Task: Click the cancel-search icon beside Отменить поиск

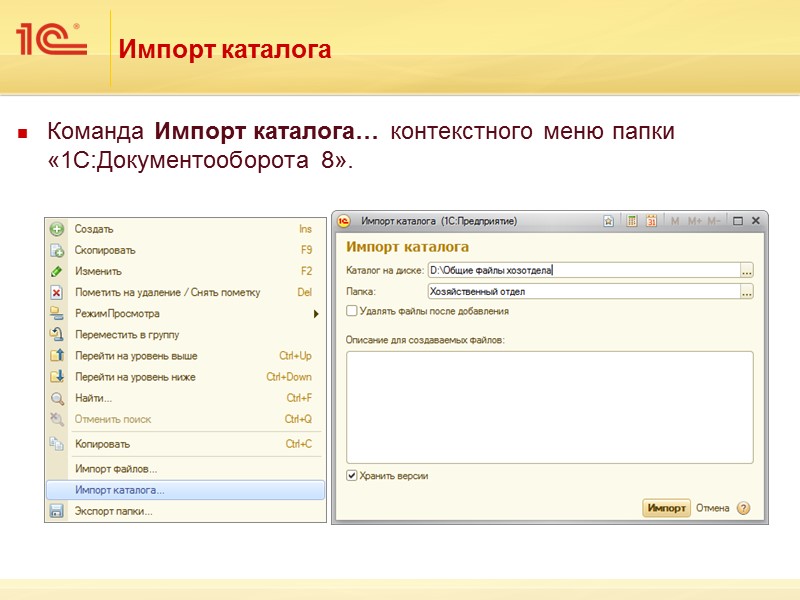Action: (x=57, y=419)
